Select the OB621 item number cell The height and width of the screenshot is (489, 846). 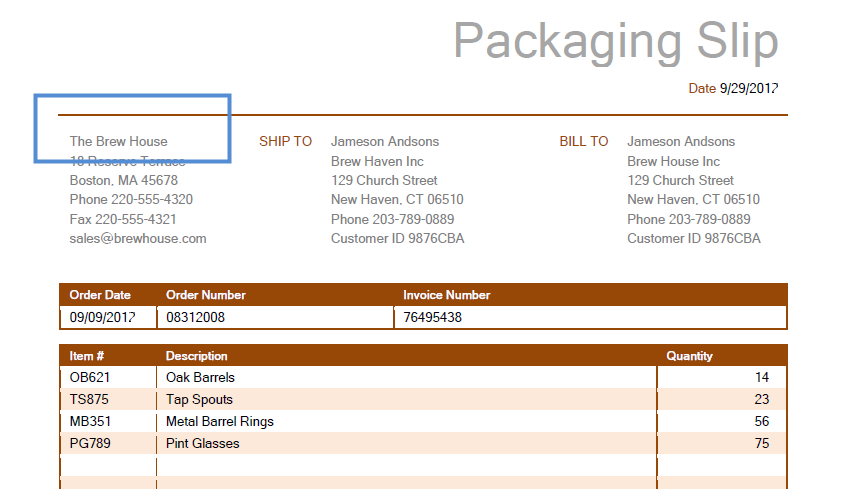[x=90, y=378]
